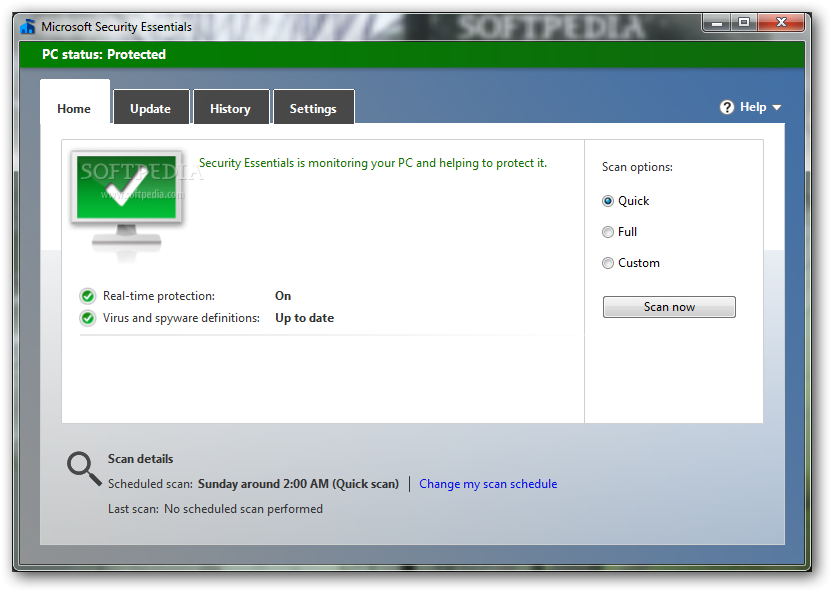Return to the Home tab
The height and width of the screenshot is (592, 832).
pos(74,108)
